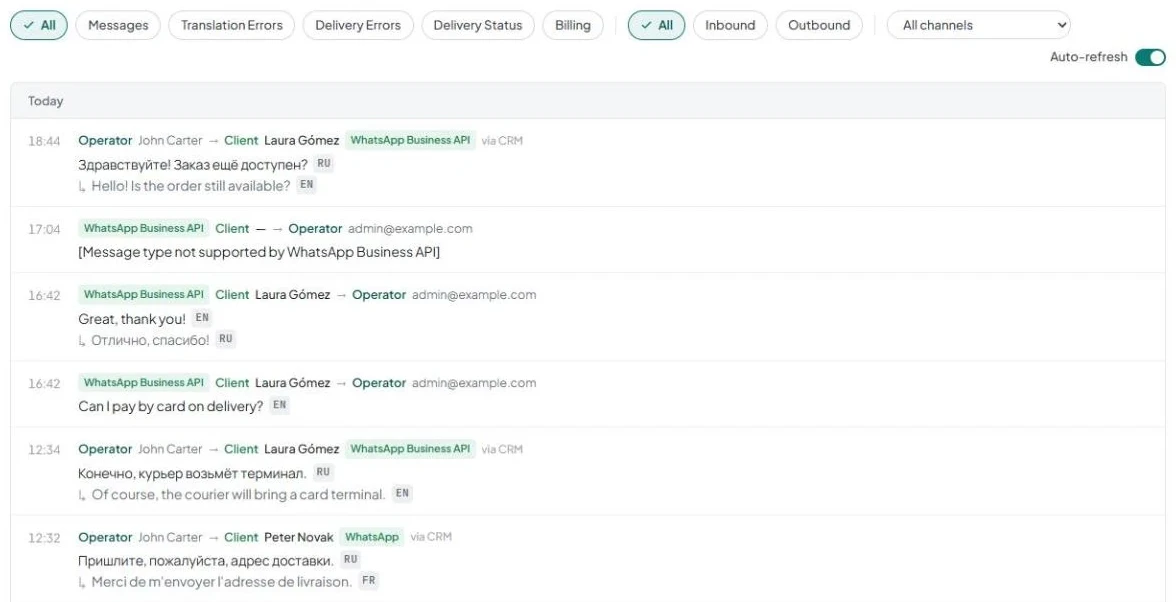The height and width of the screenshot is (602, 1176).
Task: Click 'Of course, the courier will bring a card terminal.'
Action: coord(238,495)
